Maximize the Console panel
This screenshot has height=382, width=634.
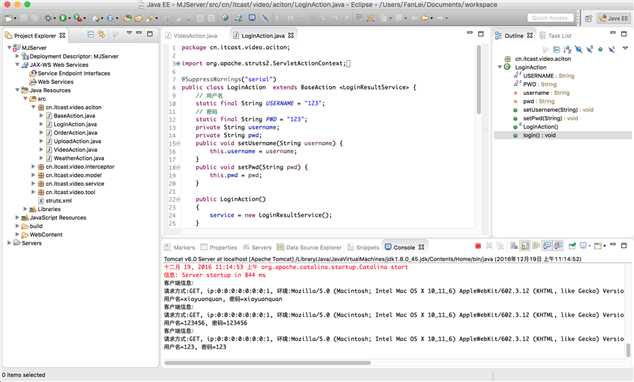tap(624, 245)
